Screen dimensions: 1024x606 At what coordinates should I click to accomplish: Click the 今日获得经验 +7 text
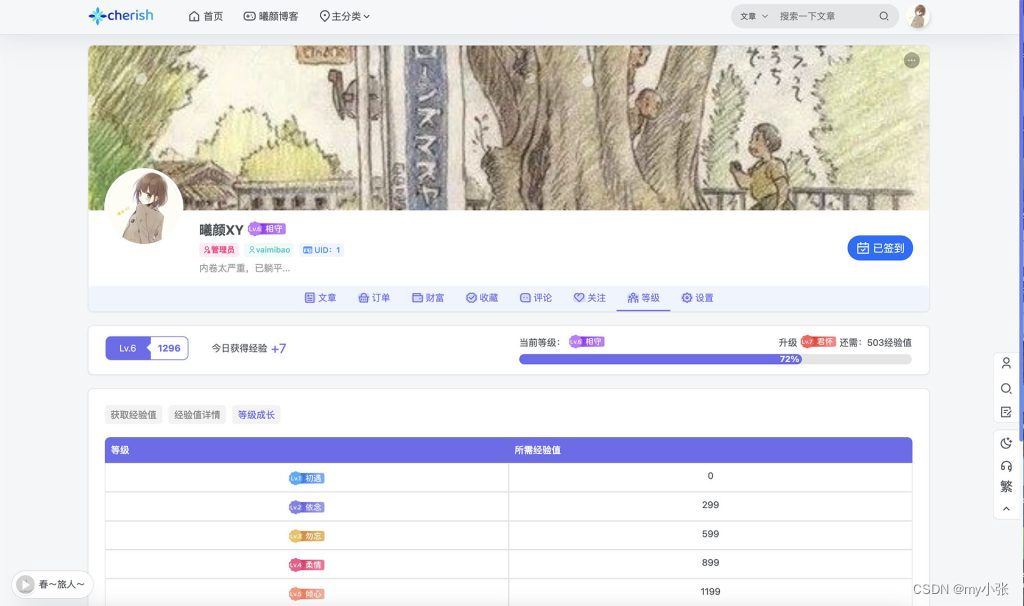(249, 348)
